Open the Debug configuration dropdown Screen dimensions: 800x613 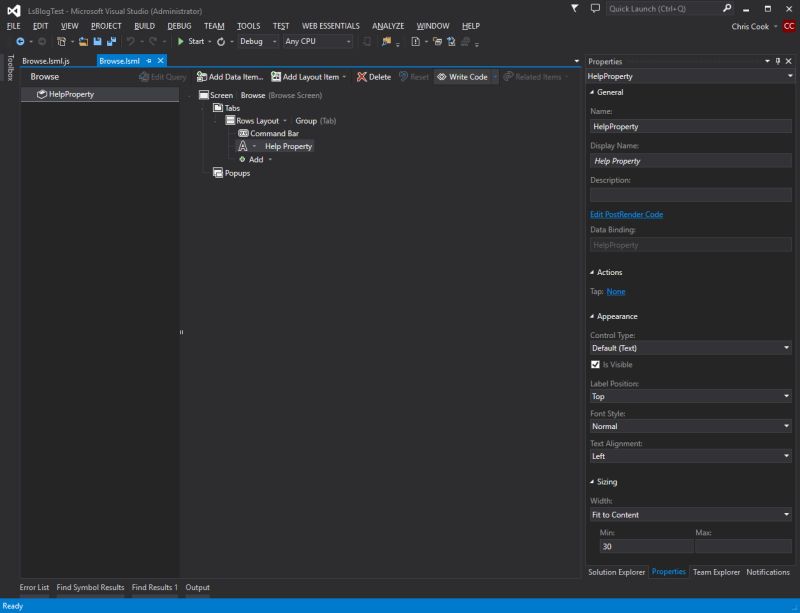[258, 41]
